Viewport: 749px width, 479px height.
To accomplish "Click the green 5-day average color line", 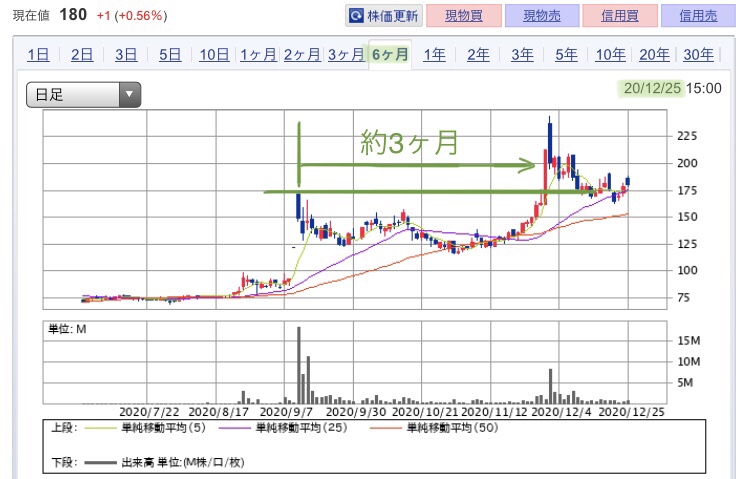I will click(x=101, y=428).
